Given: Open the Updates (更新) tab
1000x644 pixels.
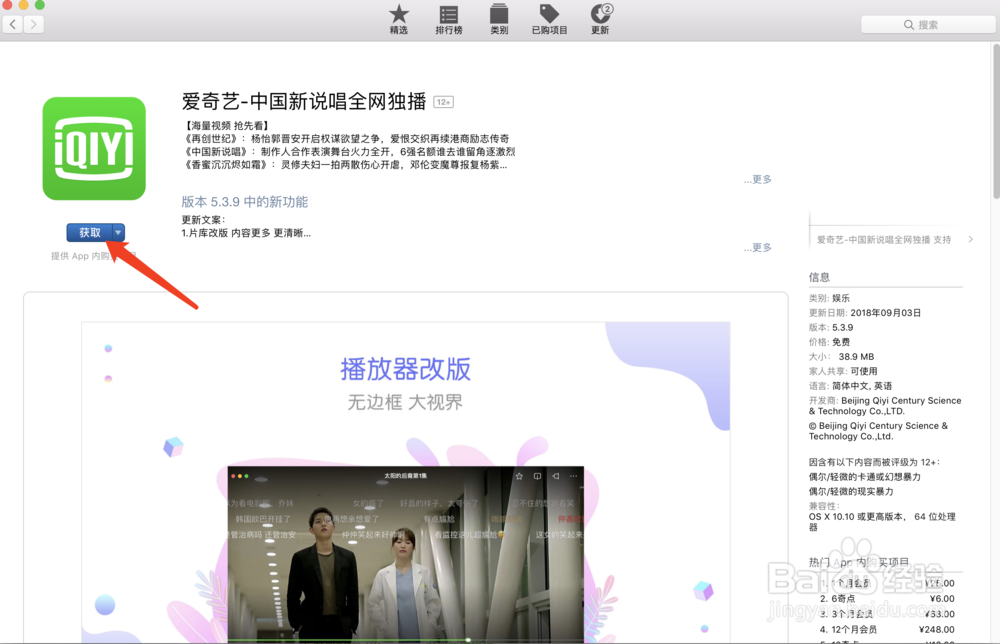Looking at the screenshot, I should [x=600, y=19].
